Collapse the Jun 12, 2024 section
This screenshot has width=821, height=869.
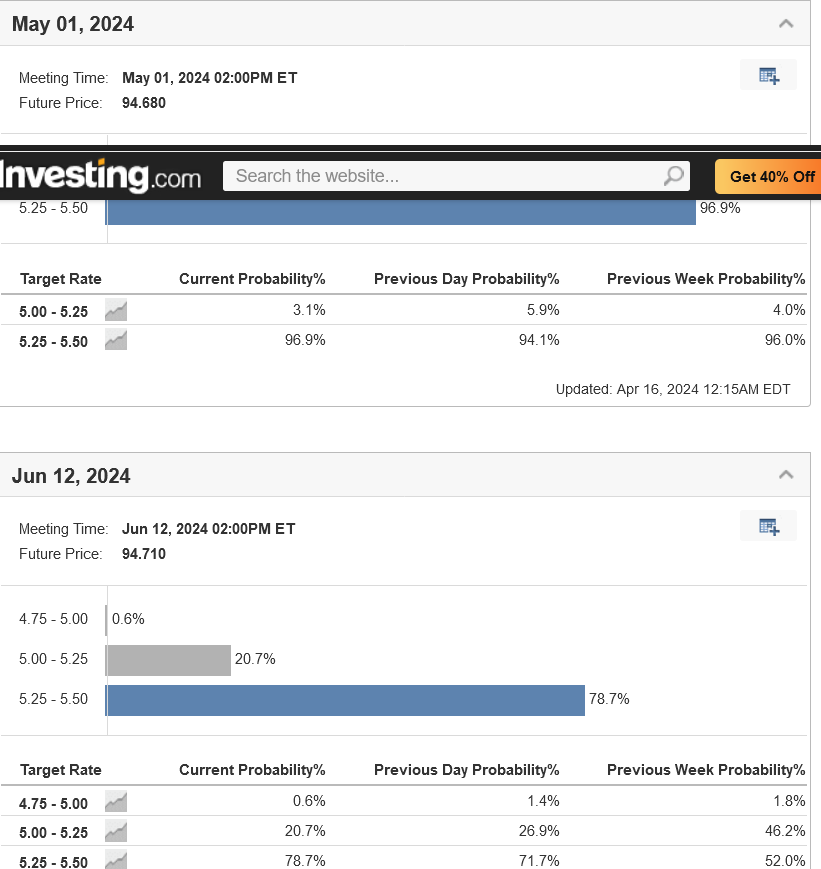pyautogui.click(x=786, y=475)
